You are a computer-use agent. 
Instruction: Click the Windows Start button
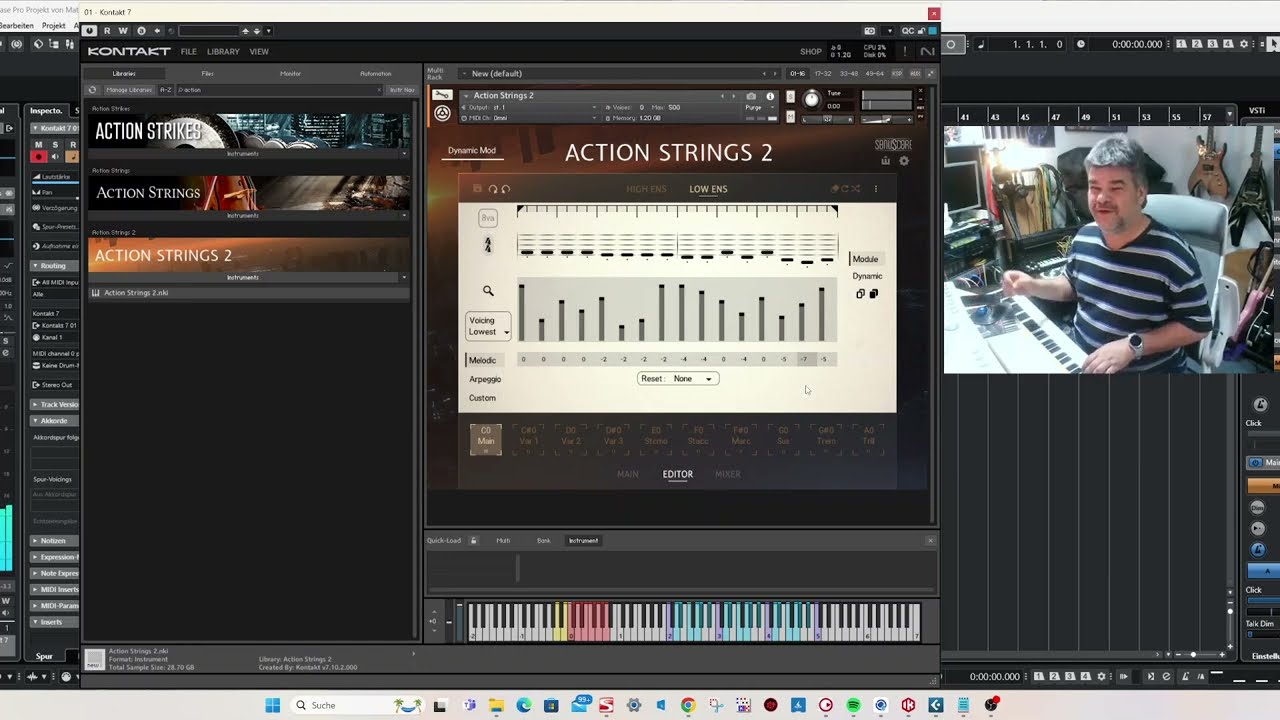point(272,705)
